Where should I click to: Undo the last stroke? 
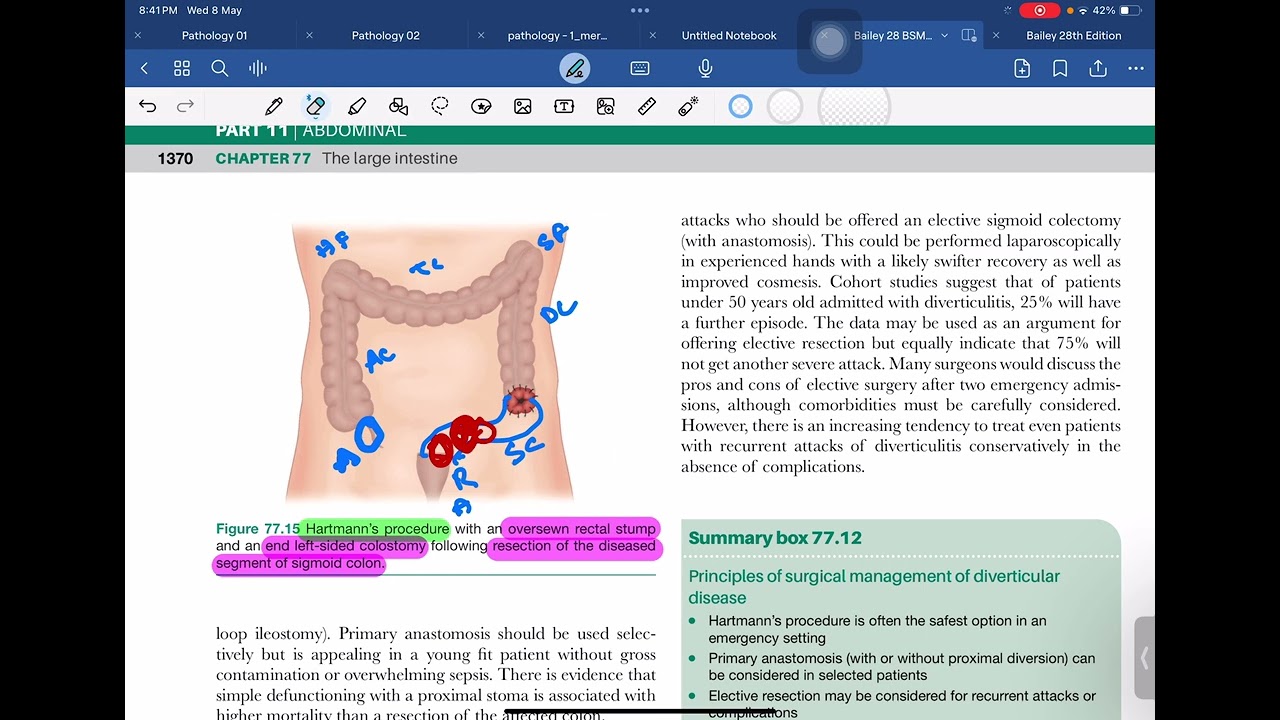[x=148, y=106]
